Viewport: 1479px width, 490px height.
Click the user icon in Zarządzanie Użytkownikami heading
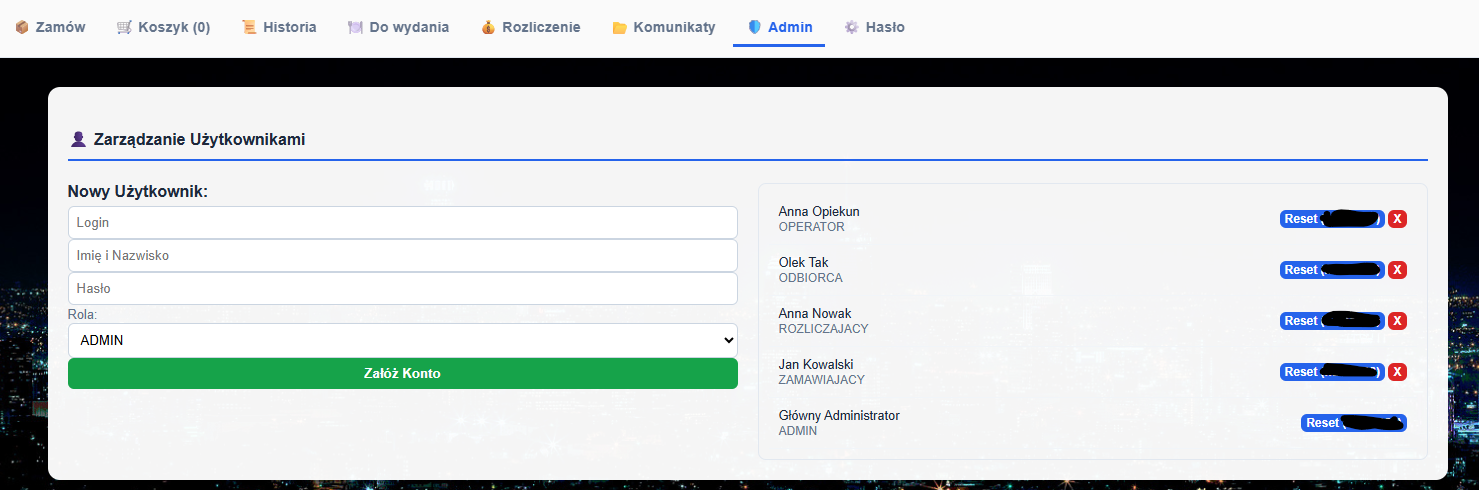tap(78, 139)
